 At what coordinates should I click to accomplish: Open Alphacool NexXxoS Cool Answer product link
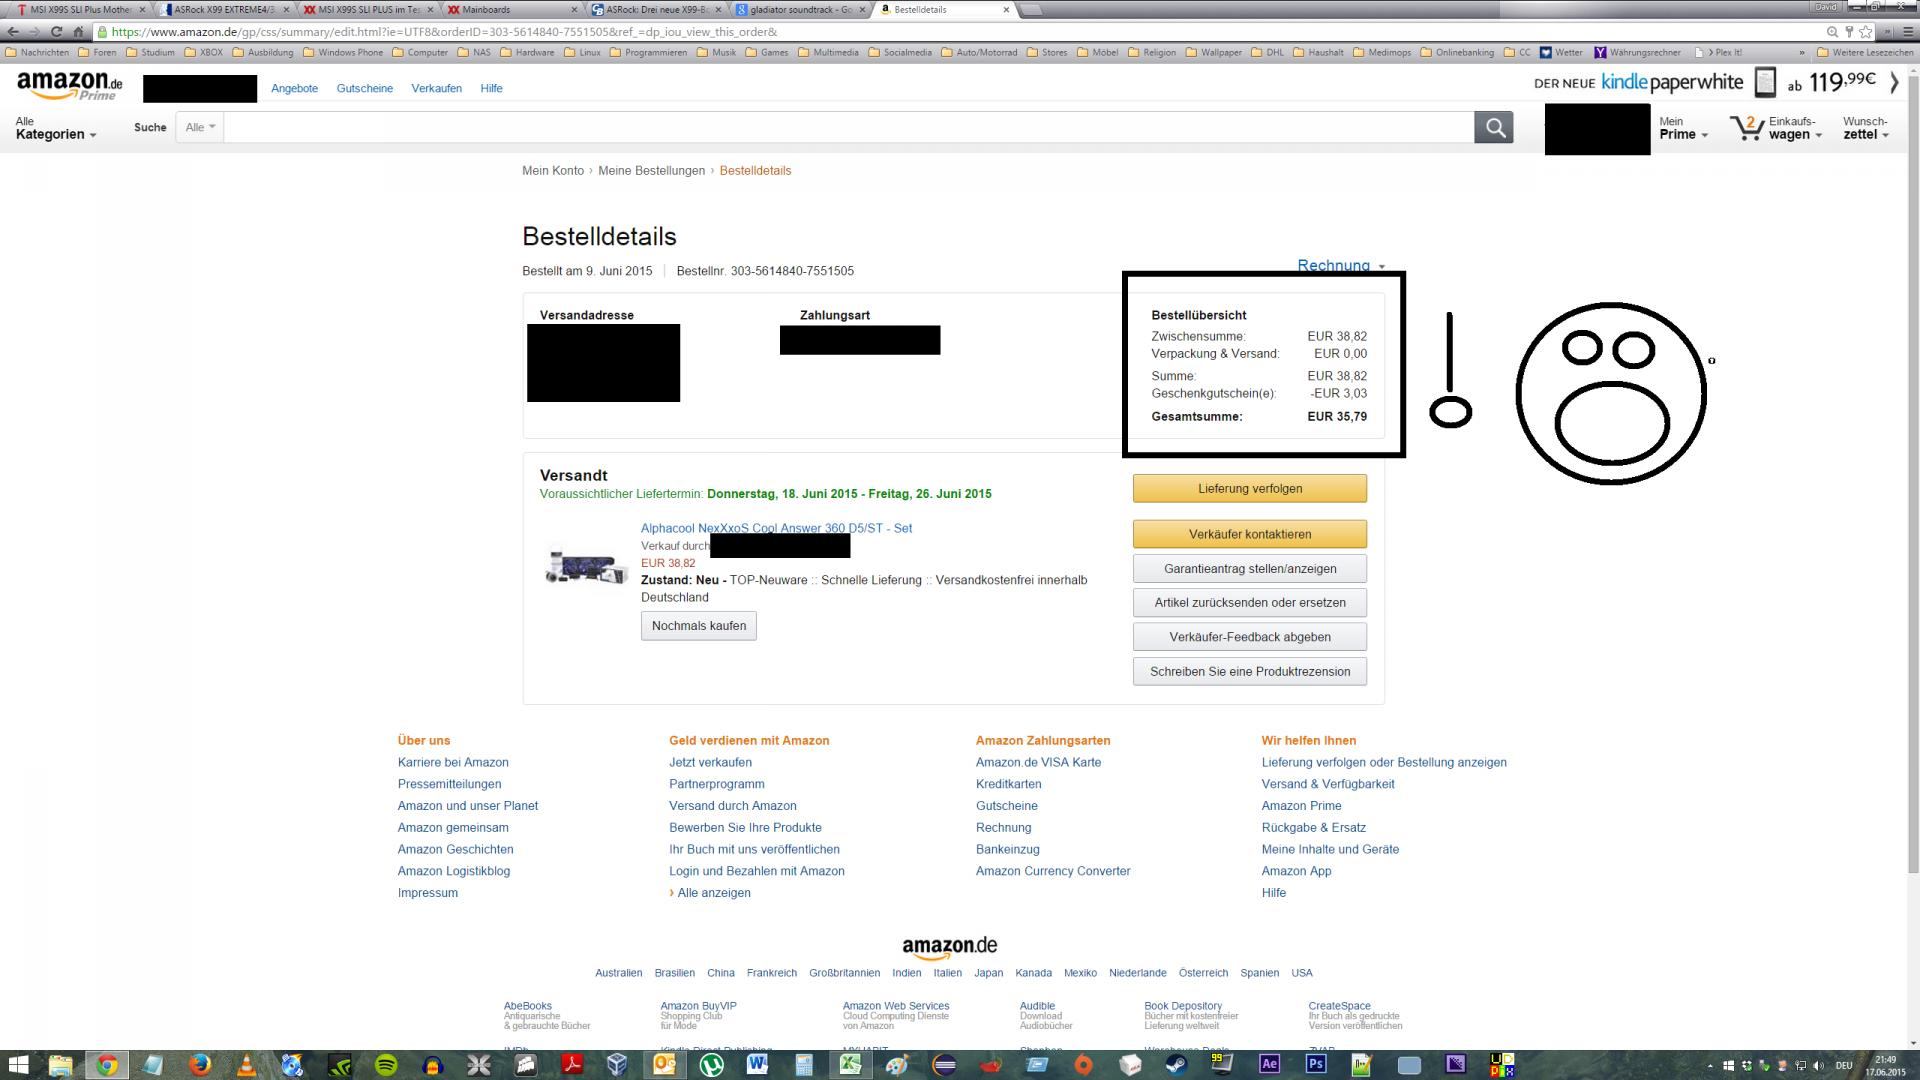pyautogui.click(x=776, y=528)
